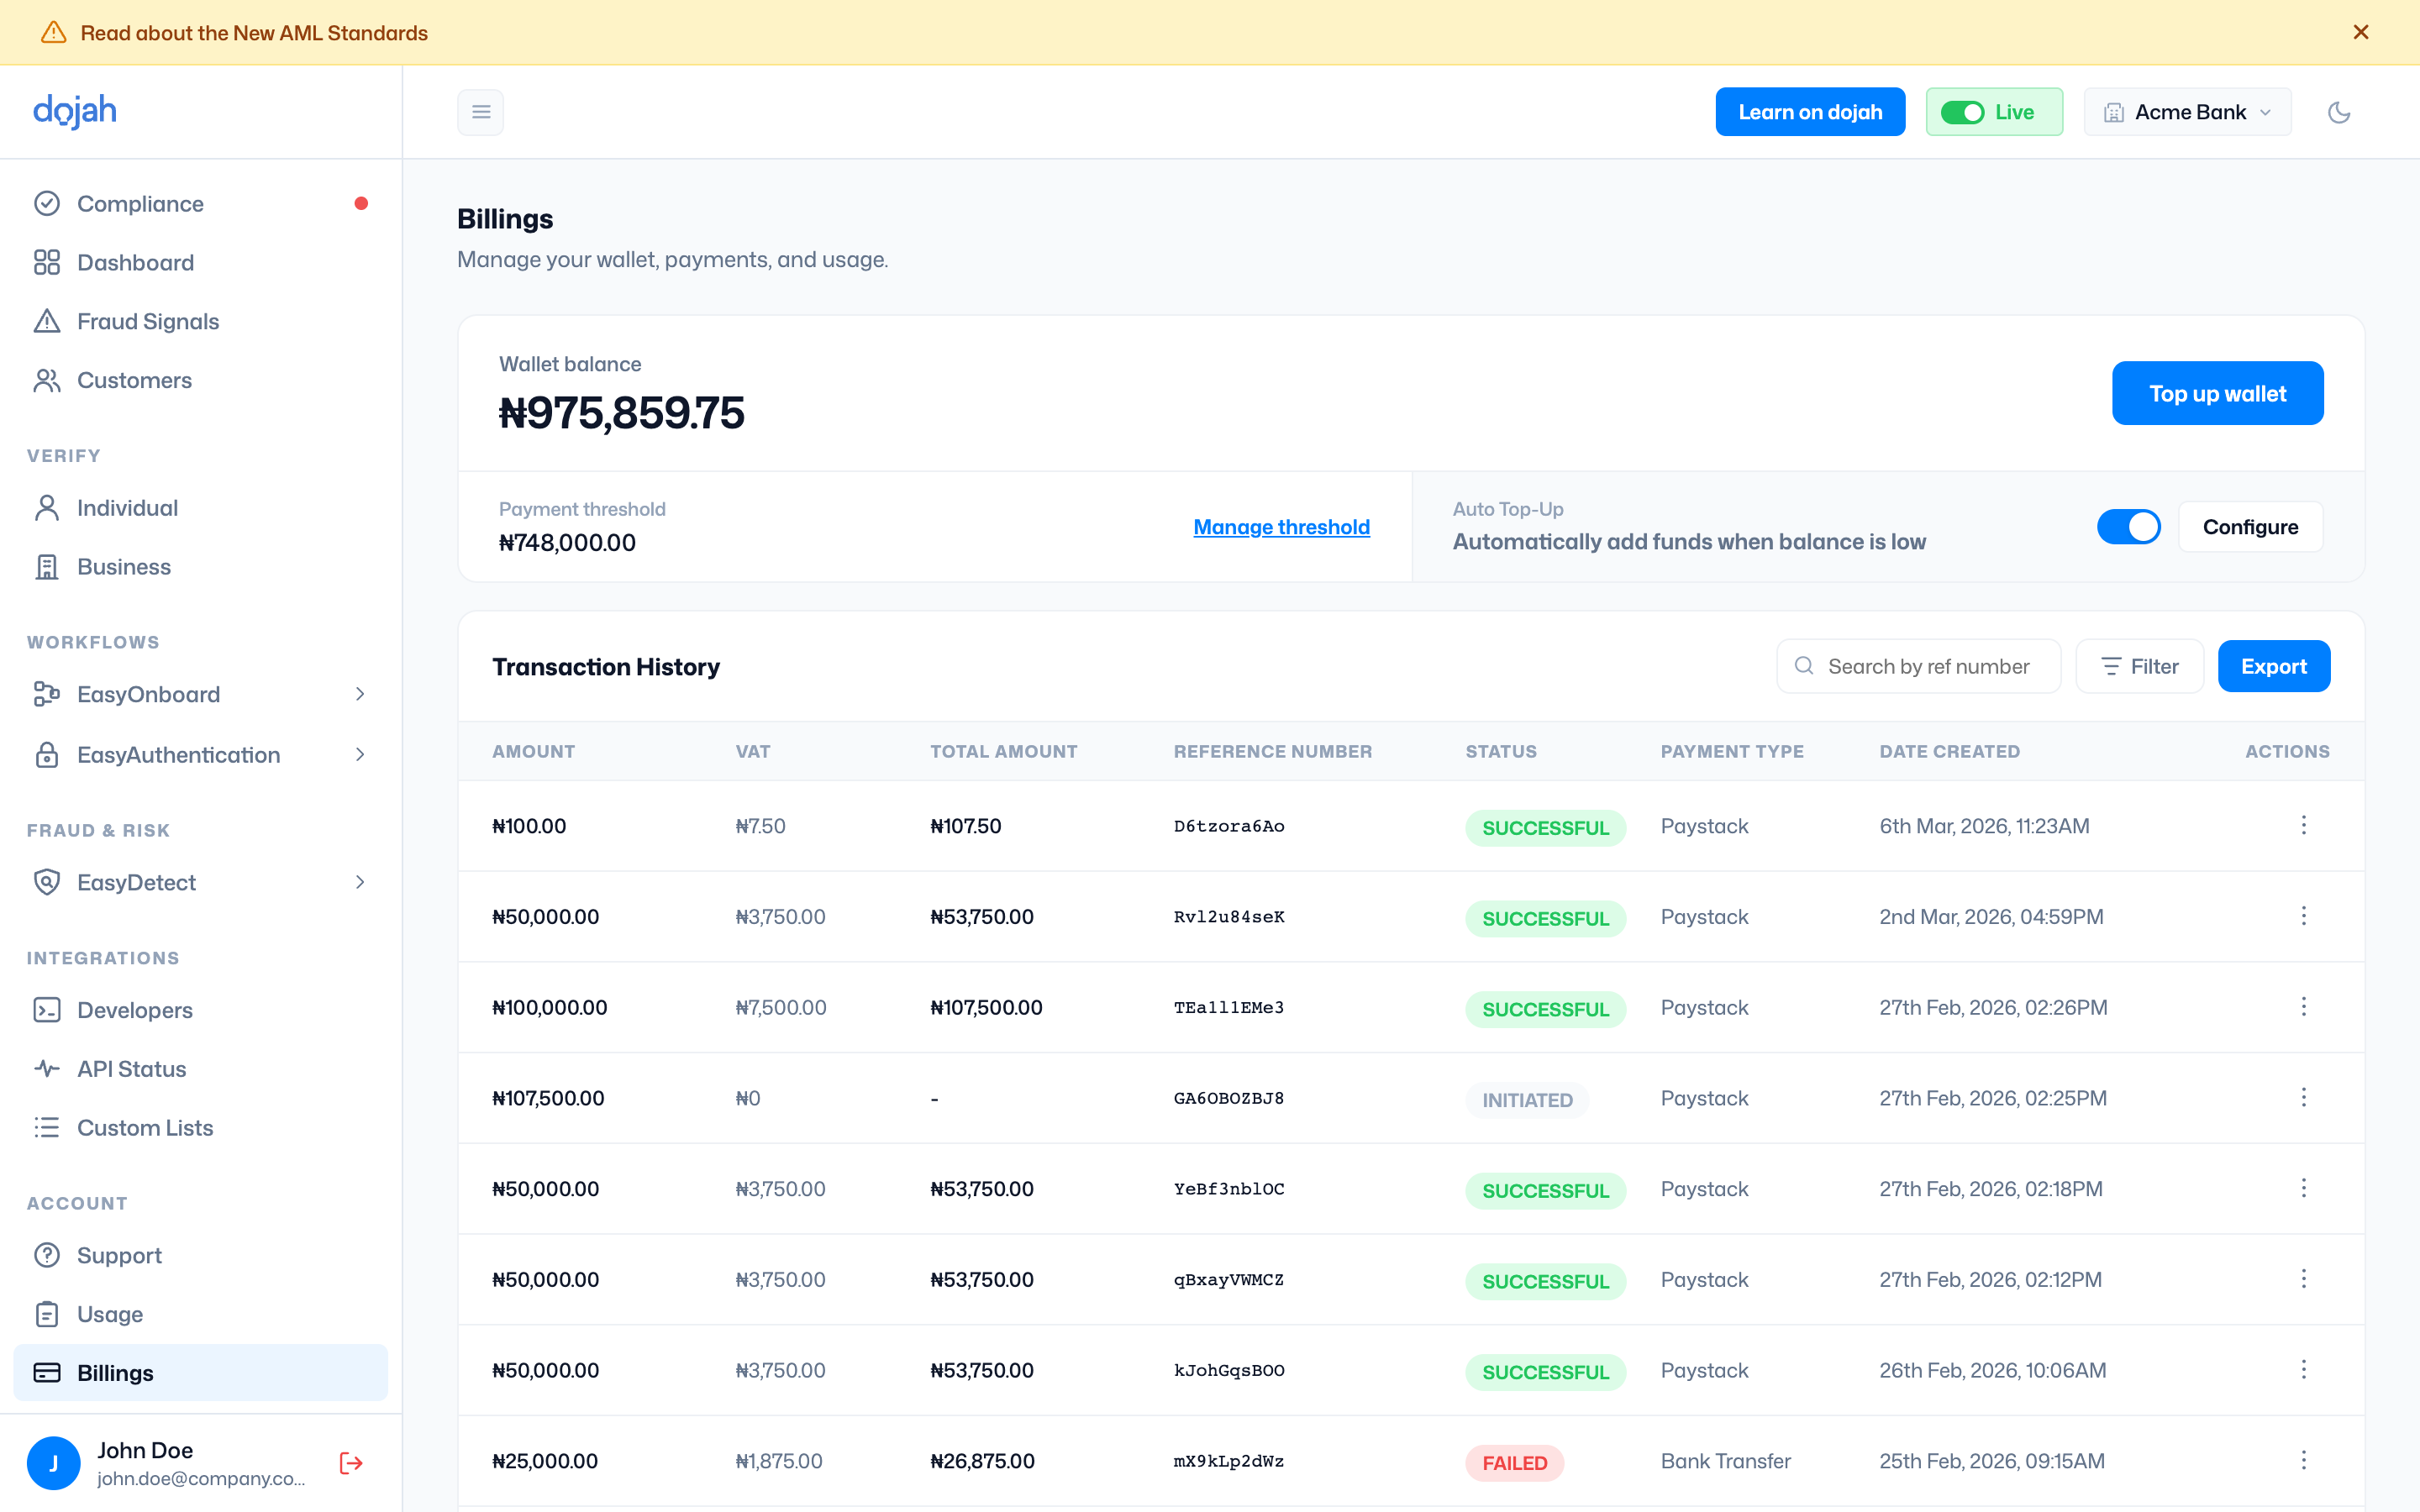Open actions menu for YeBf3nblOC transaction
The height and width of the screenshot is (1512, 2420).
(x=2304, y=1188)
